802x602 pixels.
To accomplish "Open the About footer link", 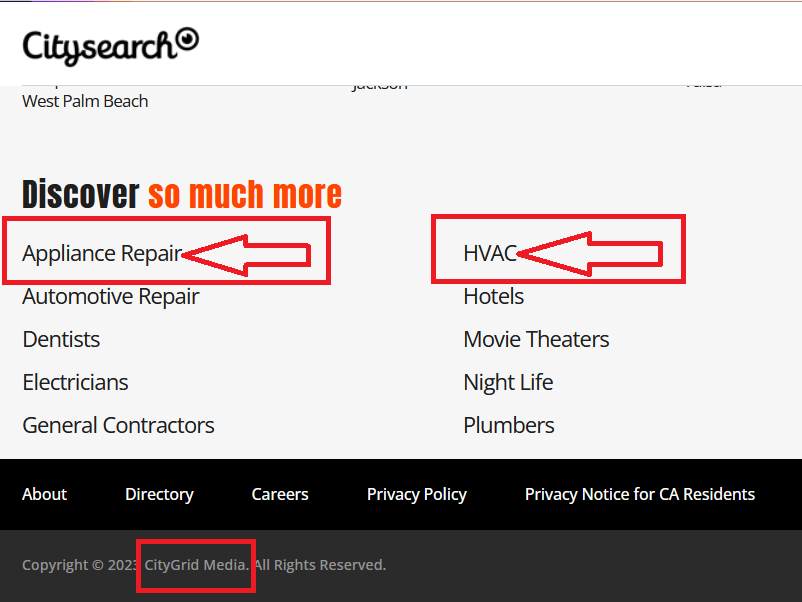I will pyautogui.click(x=44, y=494).
